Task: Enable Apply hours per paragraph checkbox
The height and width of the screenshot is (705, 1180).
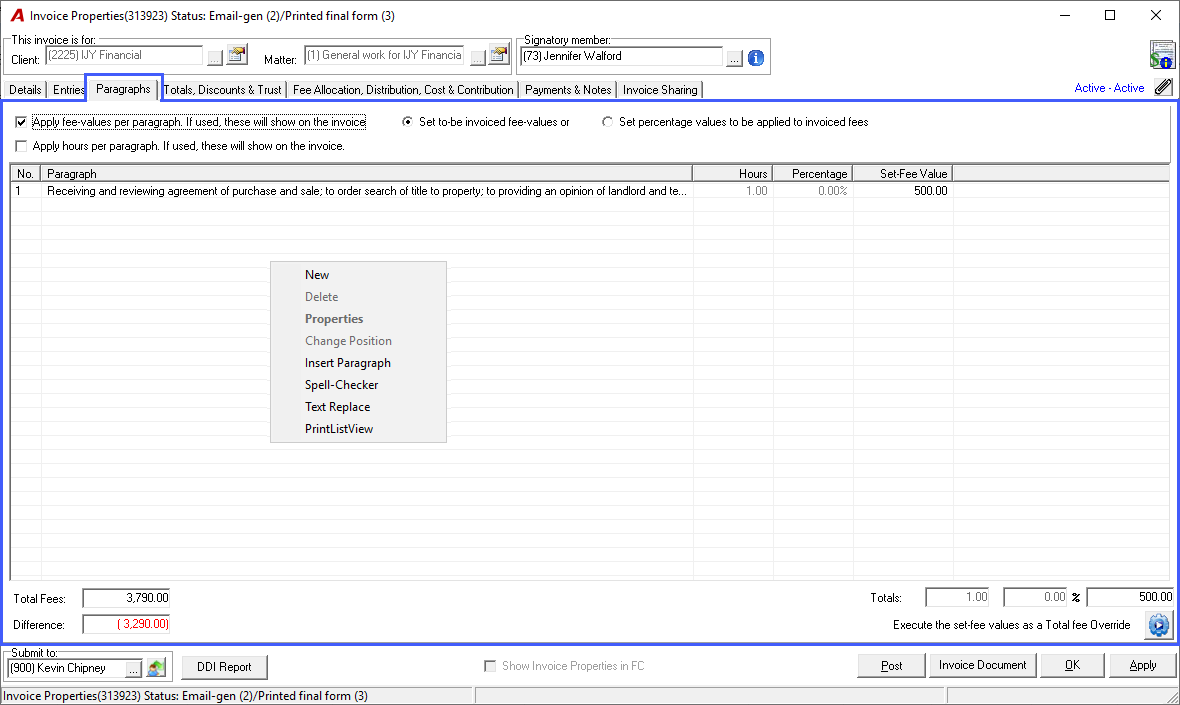Action: click(21, 146)
